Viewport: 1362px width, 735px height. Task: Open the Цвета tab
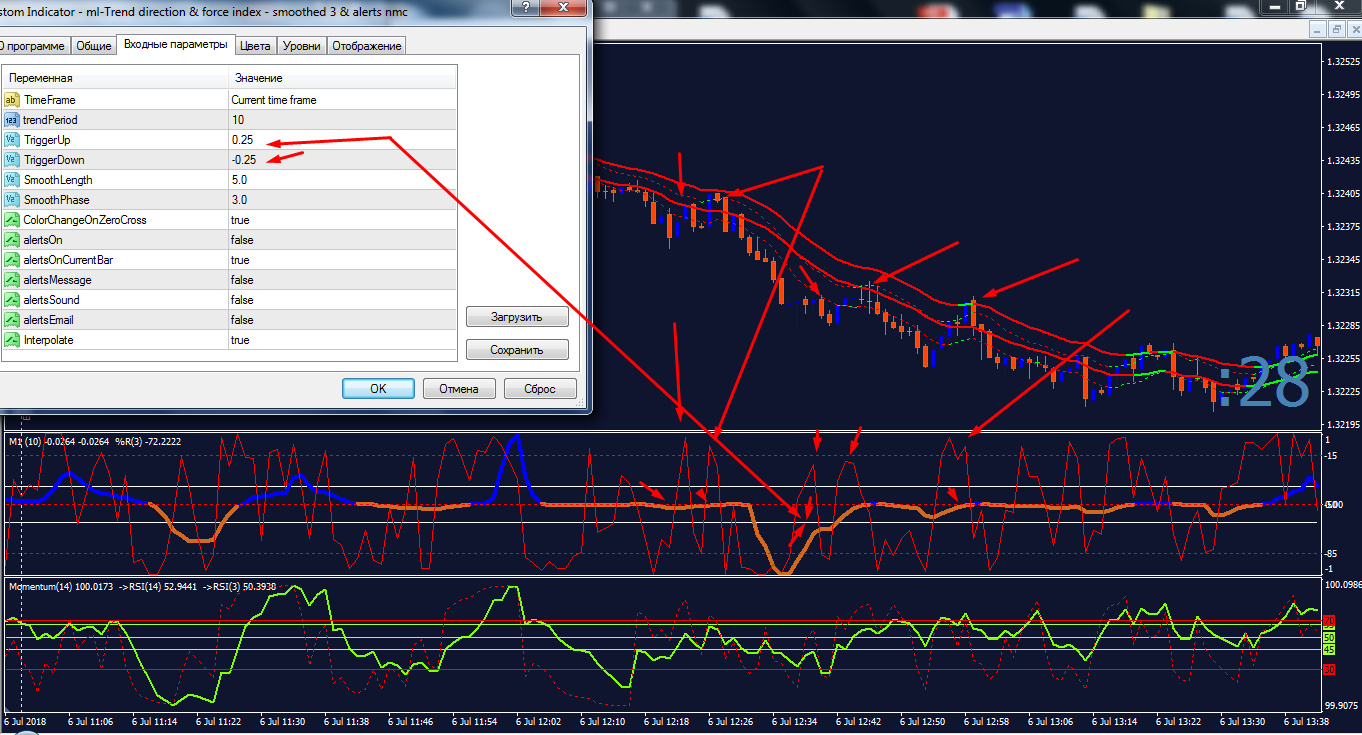(255, 46)
